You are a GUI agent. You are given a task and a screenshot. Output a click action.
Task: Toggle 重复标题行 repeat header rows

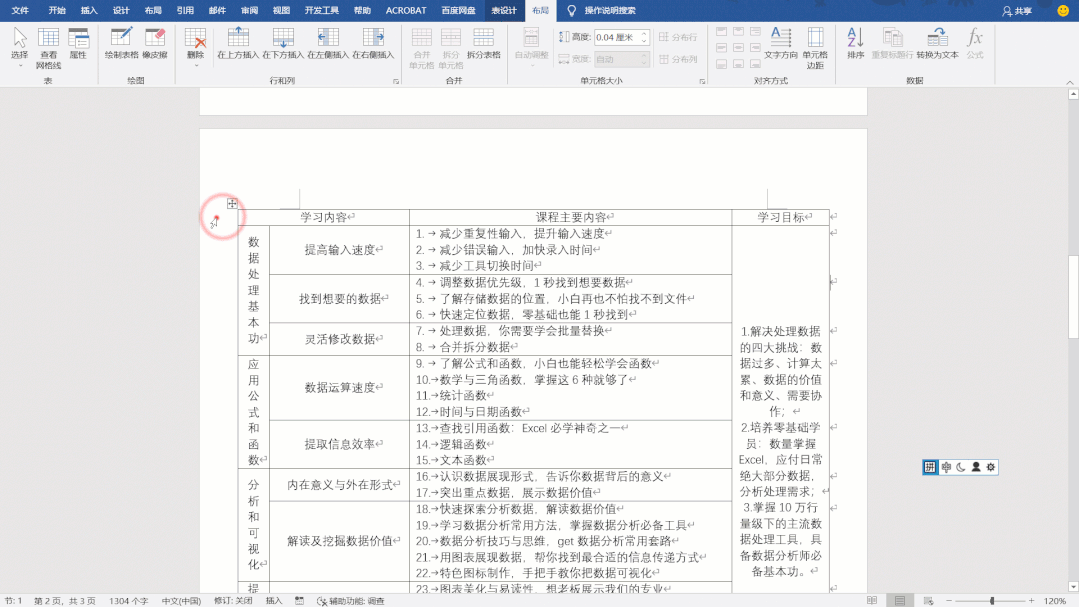[893, 43]
